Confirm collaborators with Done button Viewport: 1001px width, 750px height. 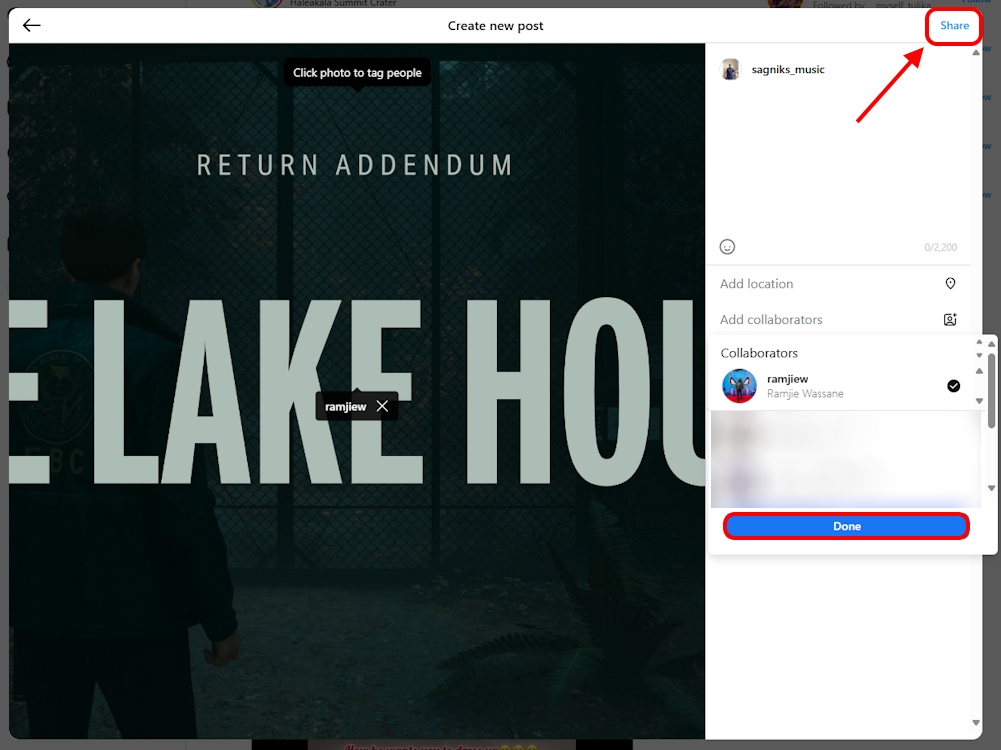(847, 526)
